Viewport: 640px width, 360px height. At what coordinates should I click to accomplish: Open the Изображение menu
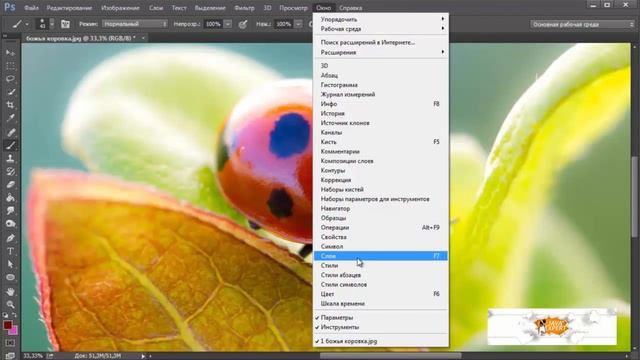pyautogui.click(x=120, y=8)
